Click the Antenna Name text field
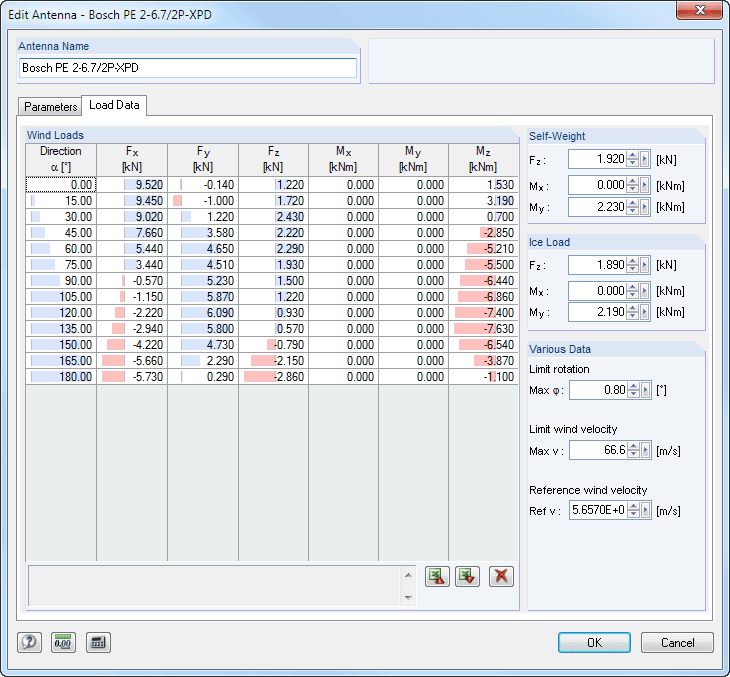This screenshot has width=730, height=677. click(188, 68)
